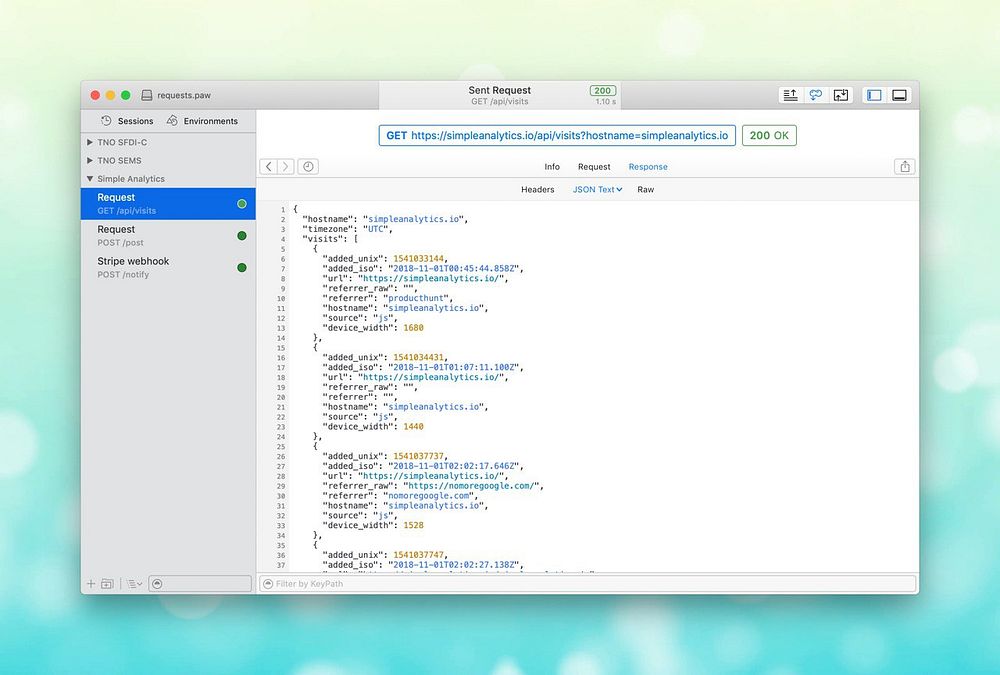The height and width of the screenshot is (675, 1000).
Task: Open the JSON Text format dropdown
Action: [x=597, y=189]
